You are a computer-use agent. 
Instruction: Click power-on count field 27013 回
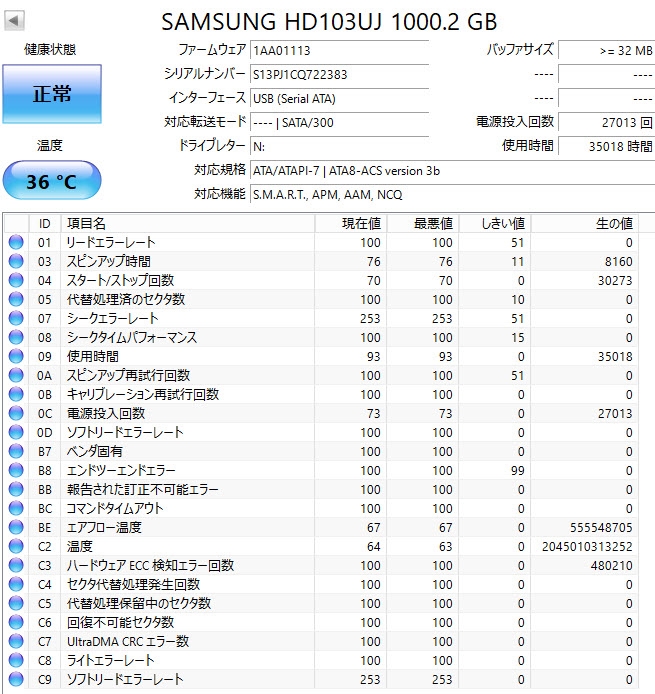(606, 122)
